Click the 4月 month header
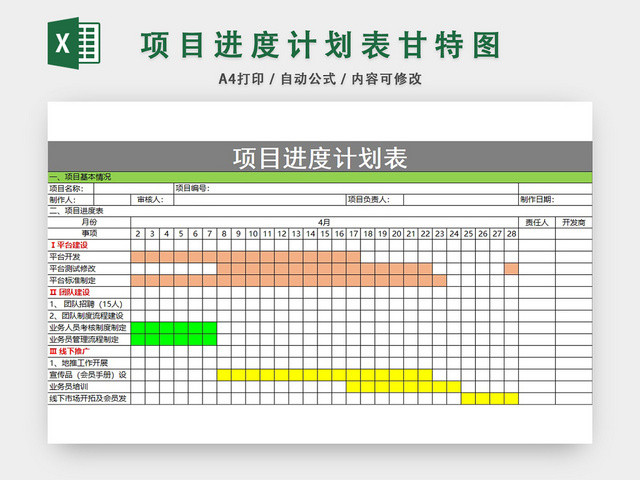The image size is (640, 480). tap(324, 222)
